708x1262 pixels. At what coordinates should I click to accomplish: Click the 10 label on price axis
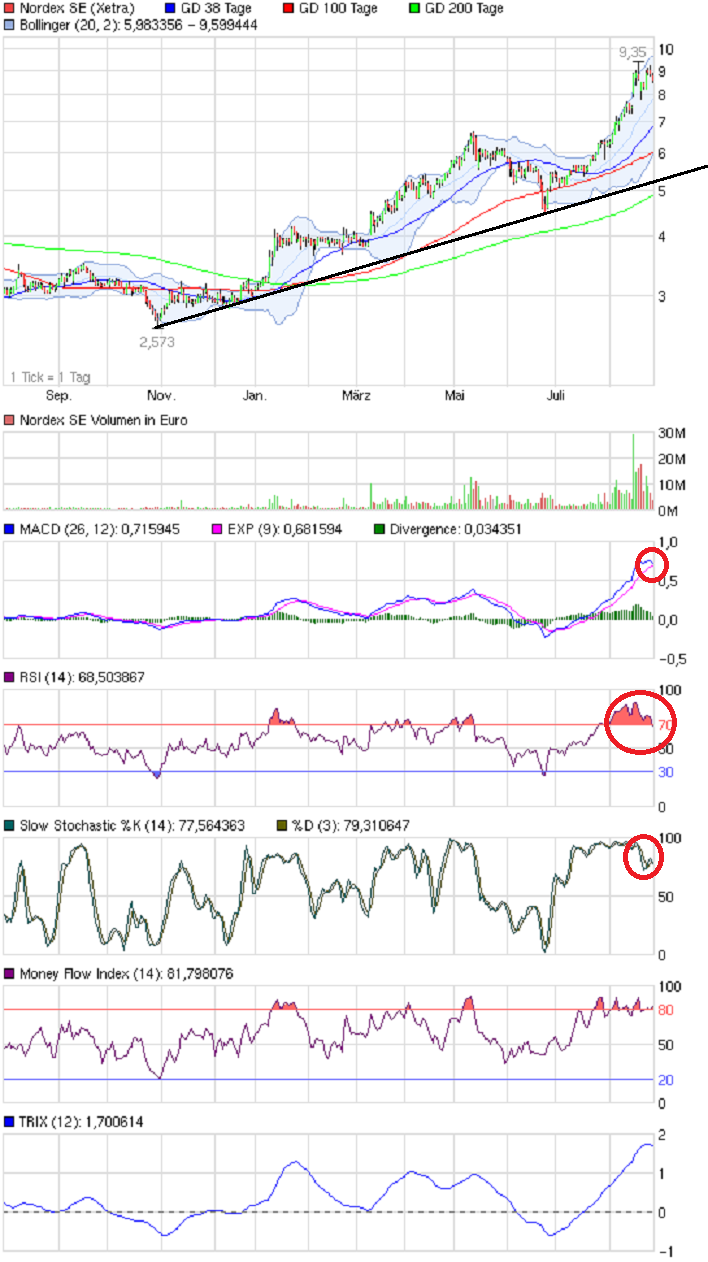click(665, 49)
